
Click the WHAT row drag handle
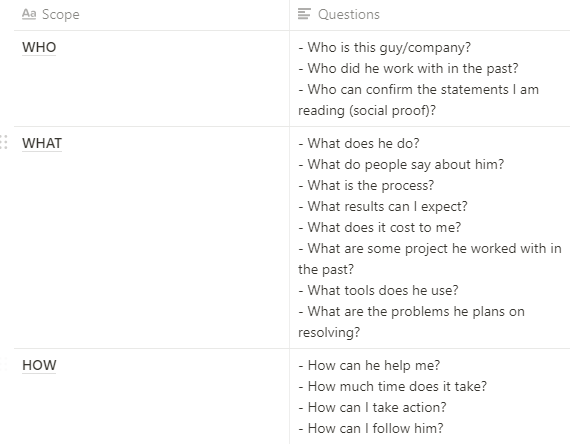tap(4, 142)
